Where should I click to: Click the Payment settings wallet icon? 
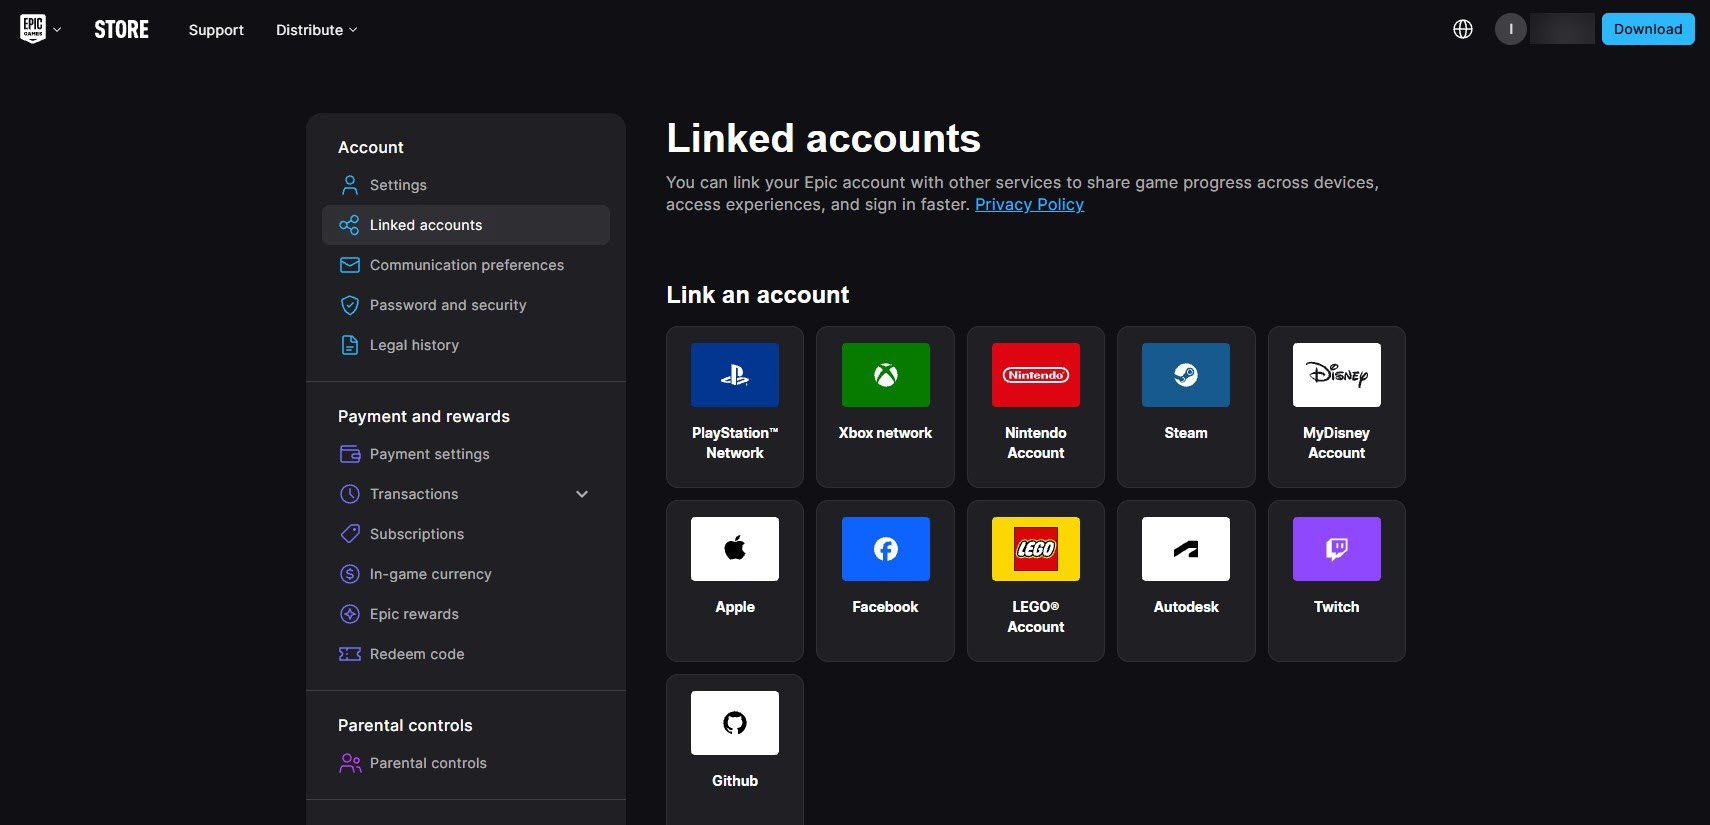350,454
